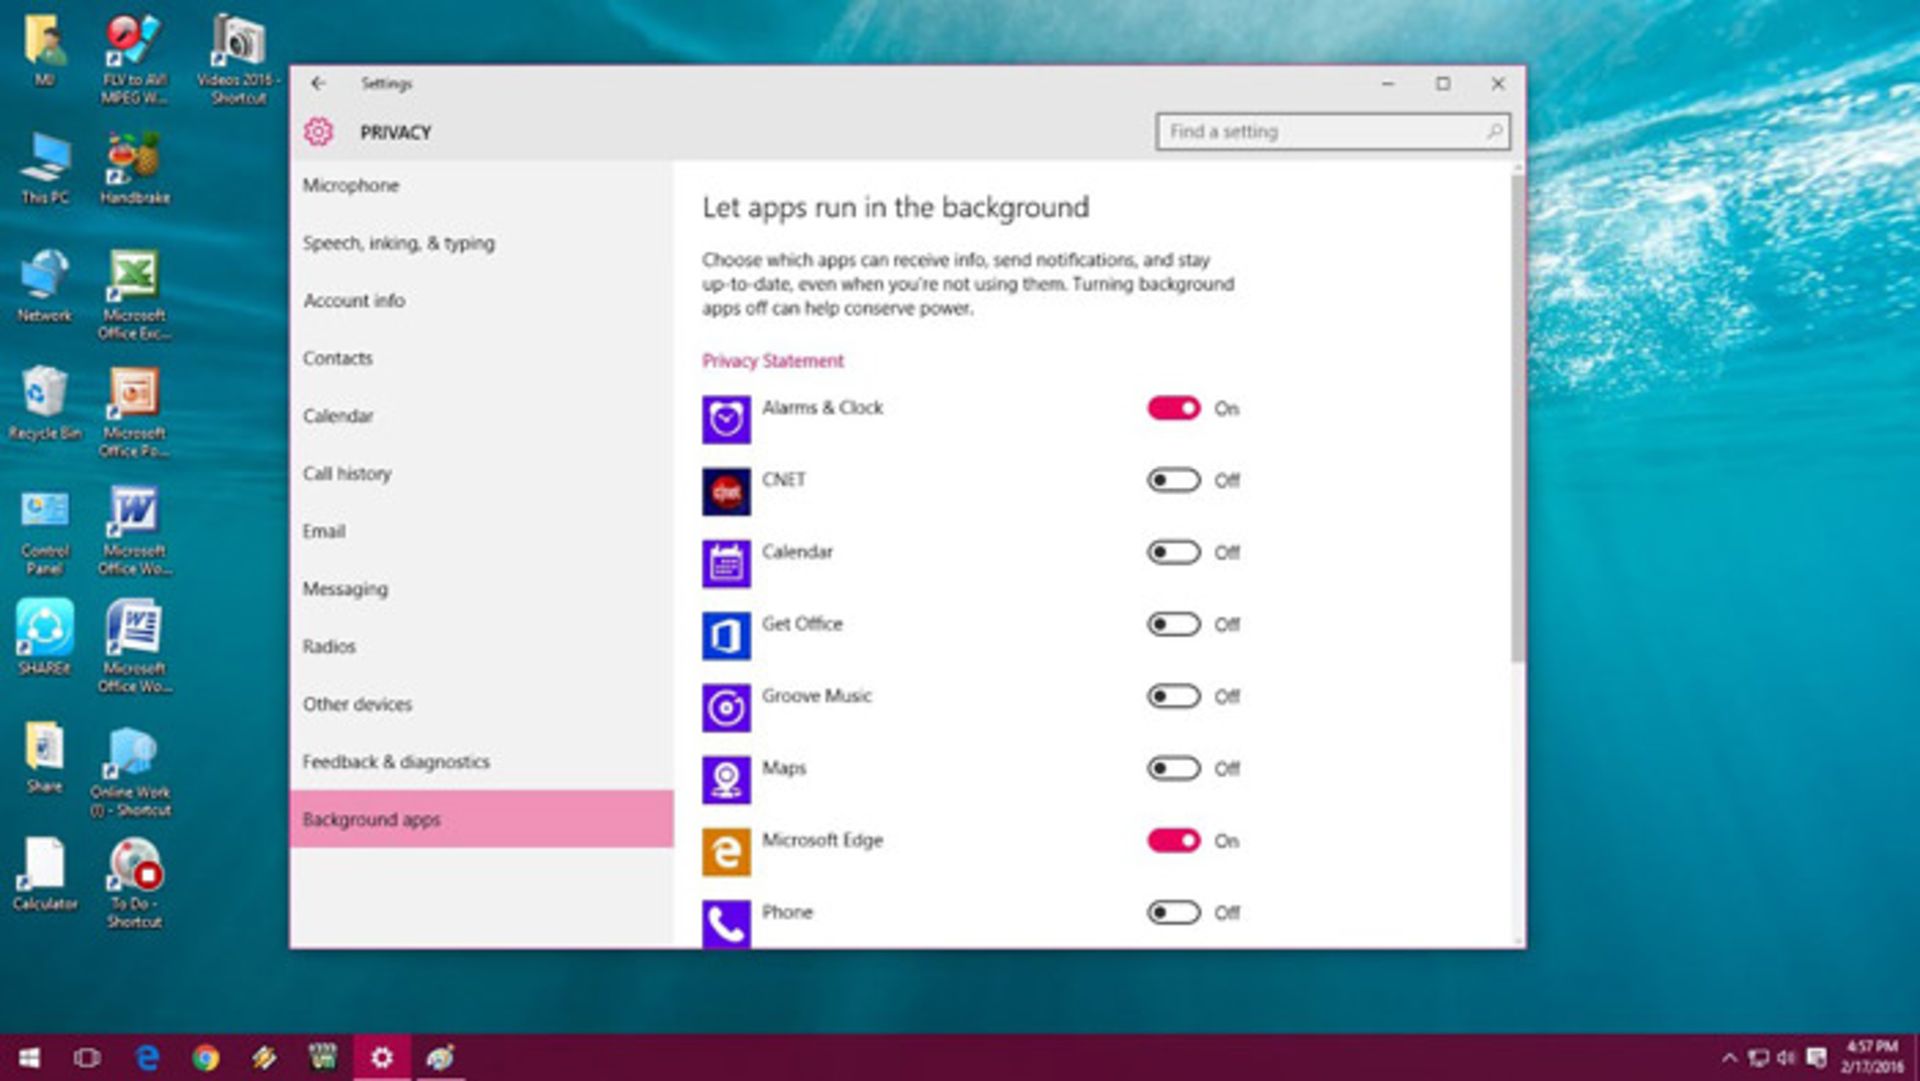
Task: Select Contacts in Privacy sidebar
Action: click(x=481, y=358)
